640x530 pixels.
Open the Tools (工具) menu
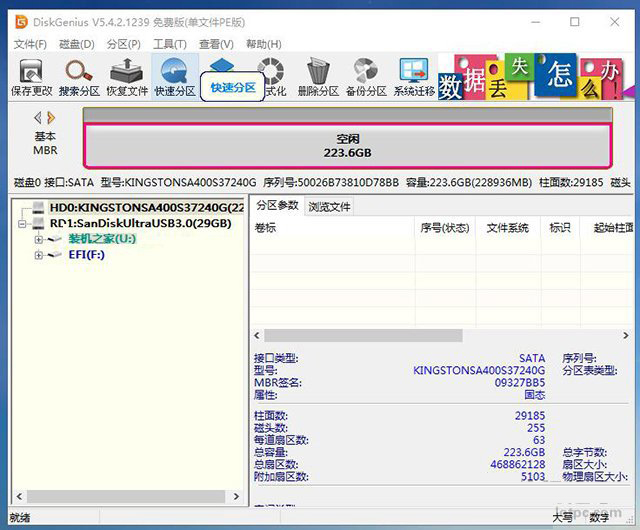click(x=170, y=44)
